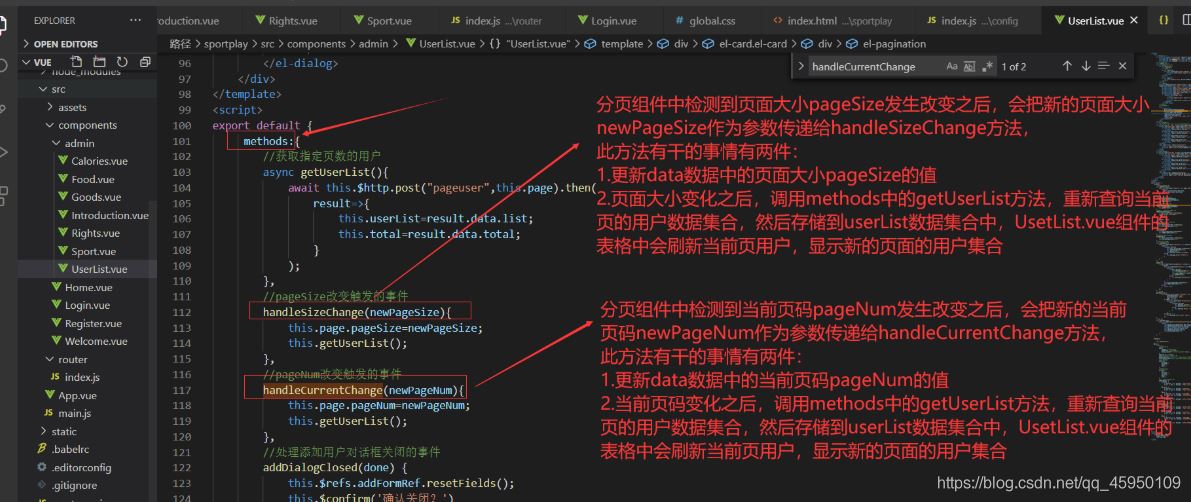1191x502 pixels.
Task: Toggle regular expression search option
Action: pyautogui.click(x=987, y=67)
